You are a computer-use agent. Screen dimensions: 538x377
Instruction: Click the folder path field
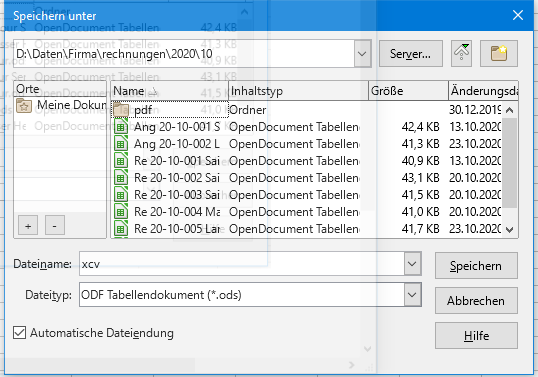pos(184,54)
